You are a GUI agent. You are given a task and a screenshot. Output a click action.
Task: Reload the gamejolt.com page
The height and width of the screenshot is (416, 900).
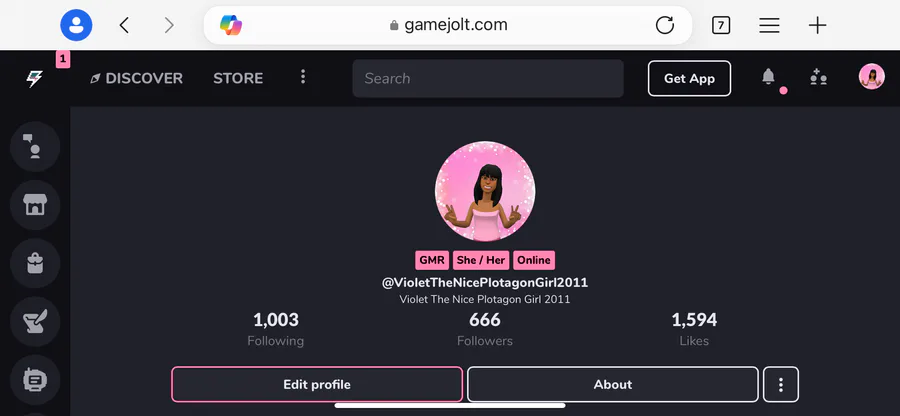665,25
